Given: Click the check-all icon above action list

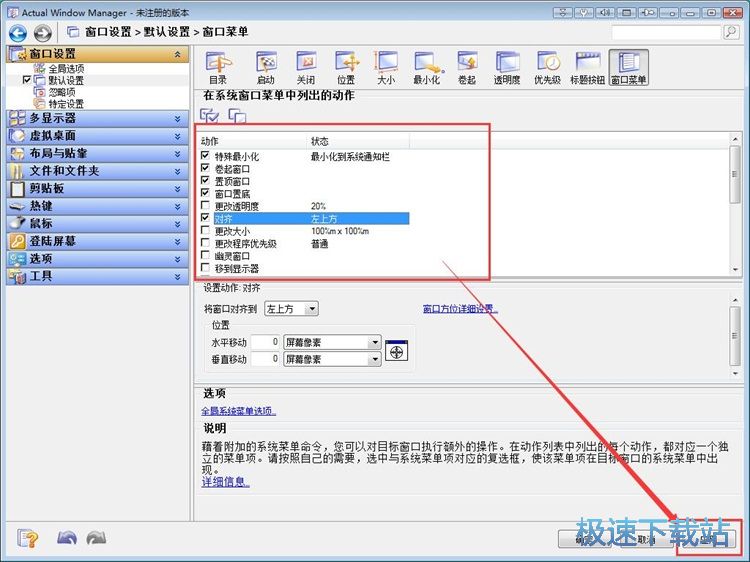Looking at the screenshot, I should click(x=210, y=115).
